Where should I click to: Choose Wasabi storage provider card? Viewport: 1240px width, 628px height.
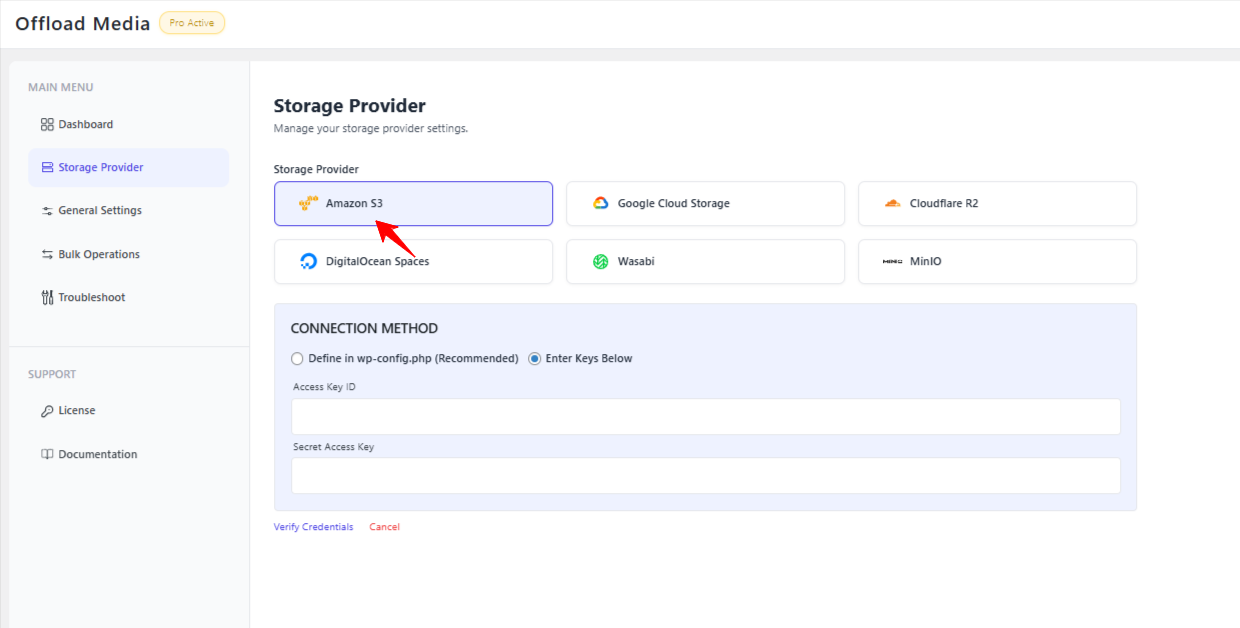(705, 262)
